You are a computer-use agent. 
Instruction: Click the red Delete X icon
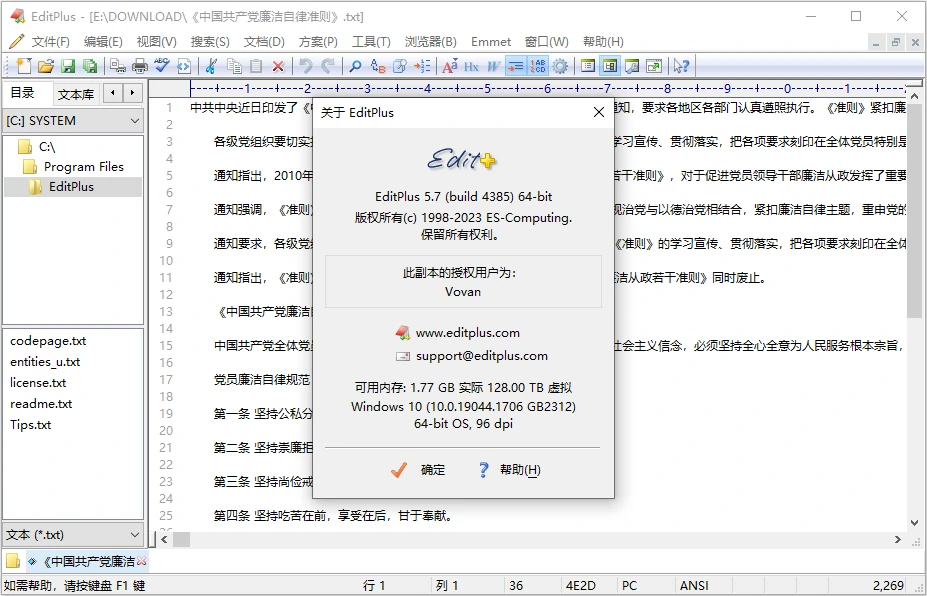[x=278, y=66]
